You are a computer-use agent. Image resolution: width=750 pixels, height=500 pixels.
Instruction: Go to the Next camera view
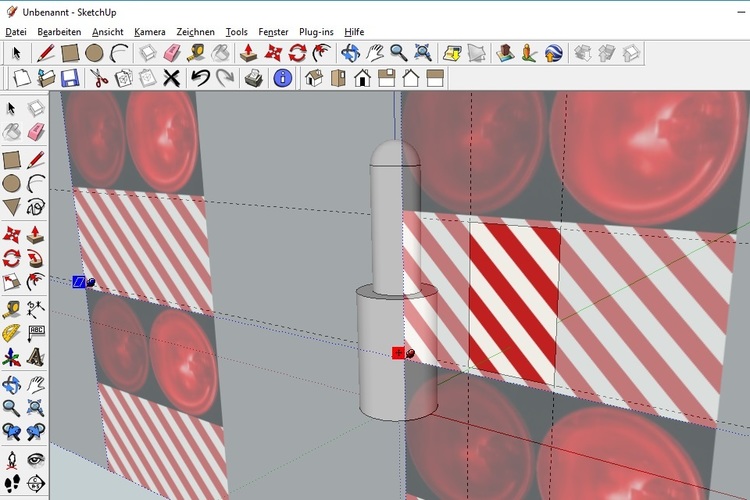click(x=36, y=433)
